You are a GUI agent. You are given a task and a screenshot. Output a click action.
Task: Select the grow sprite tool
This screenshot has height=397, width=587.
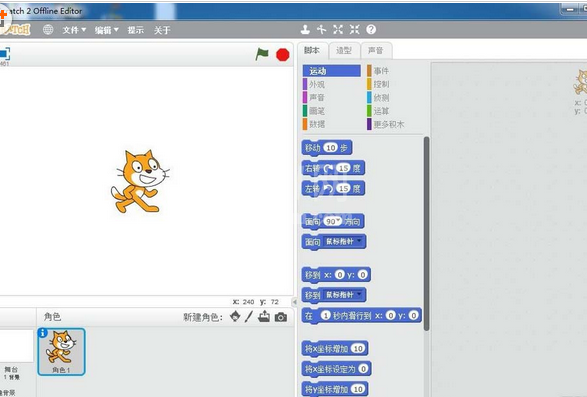(338, 30)
